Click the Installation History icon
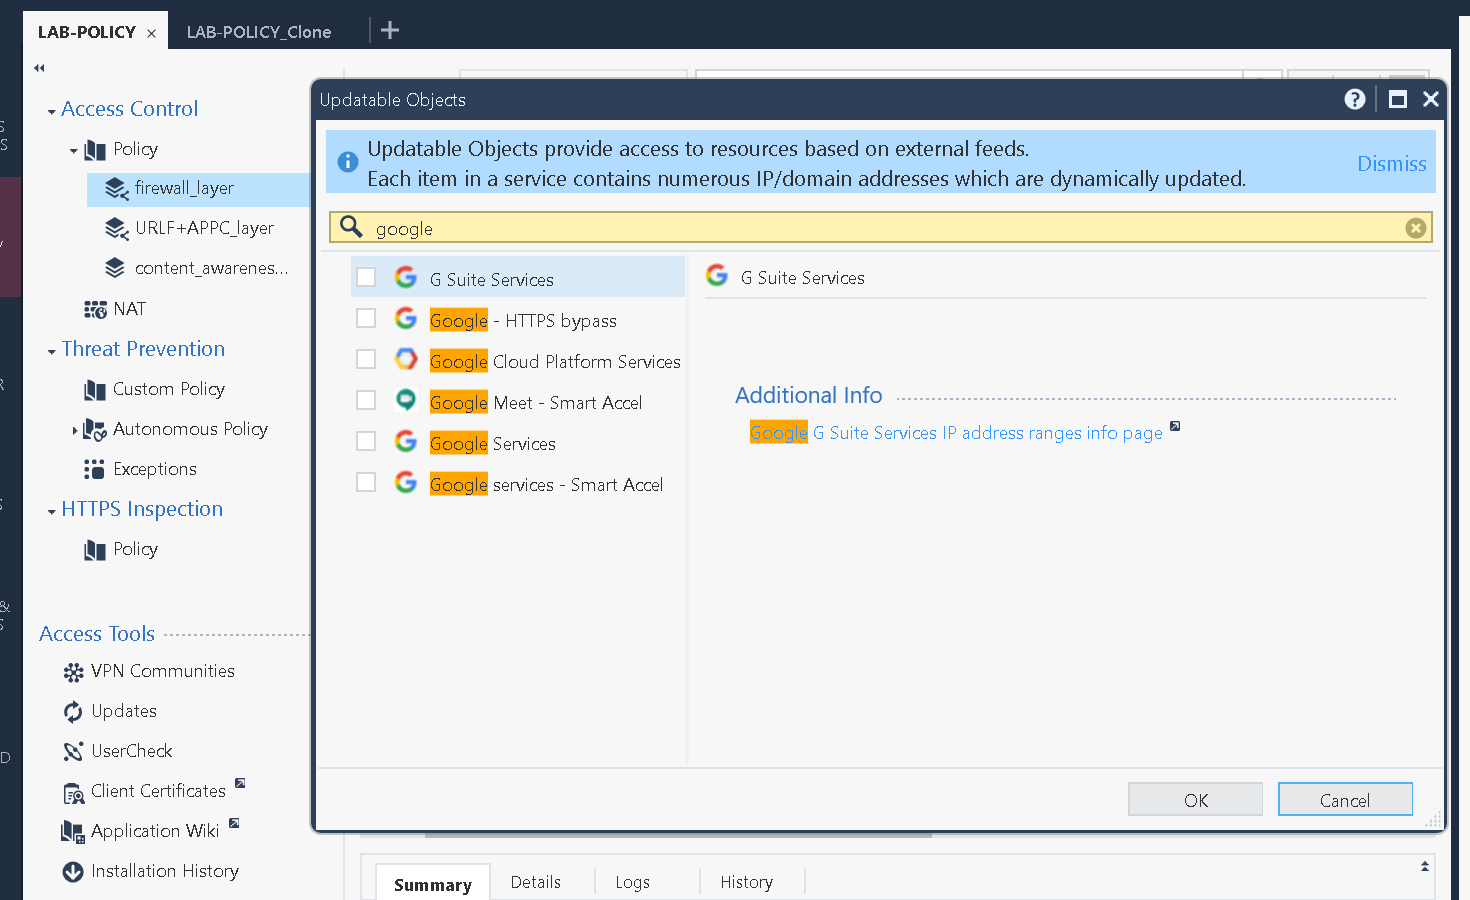This screenshot has height=900, width=1470. coord(73,872)
